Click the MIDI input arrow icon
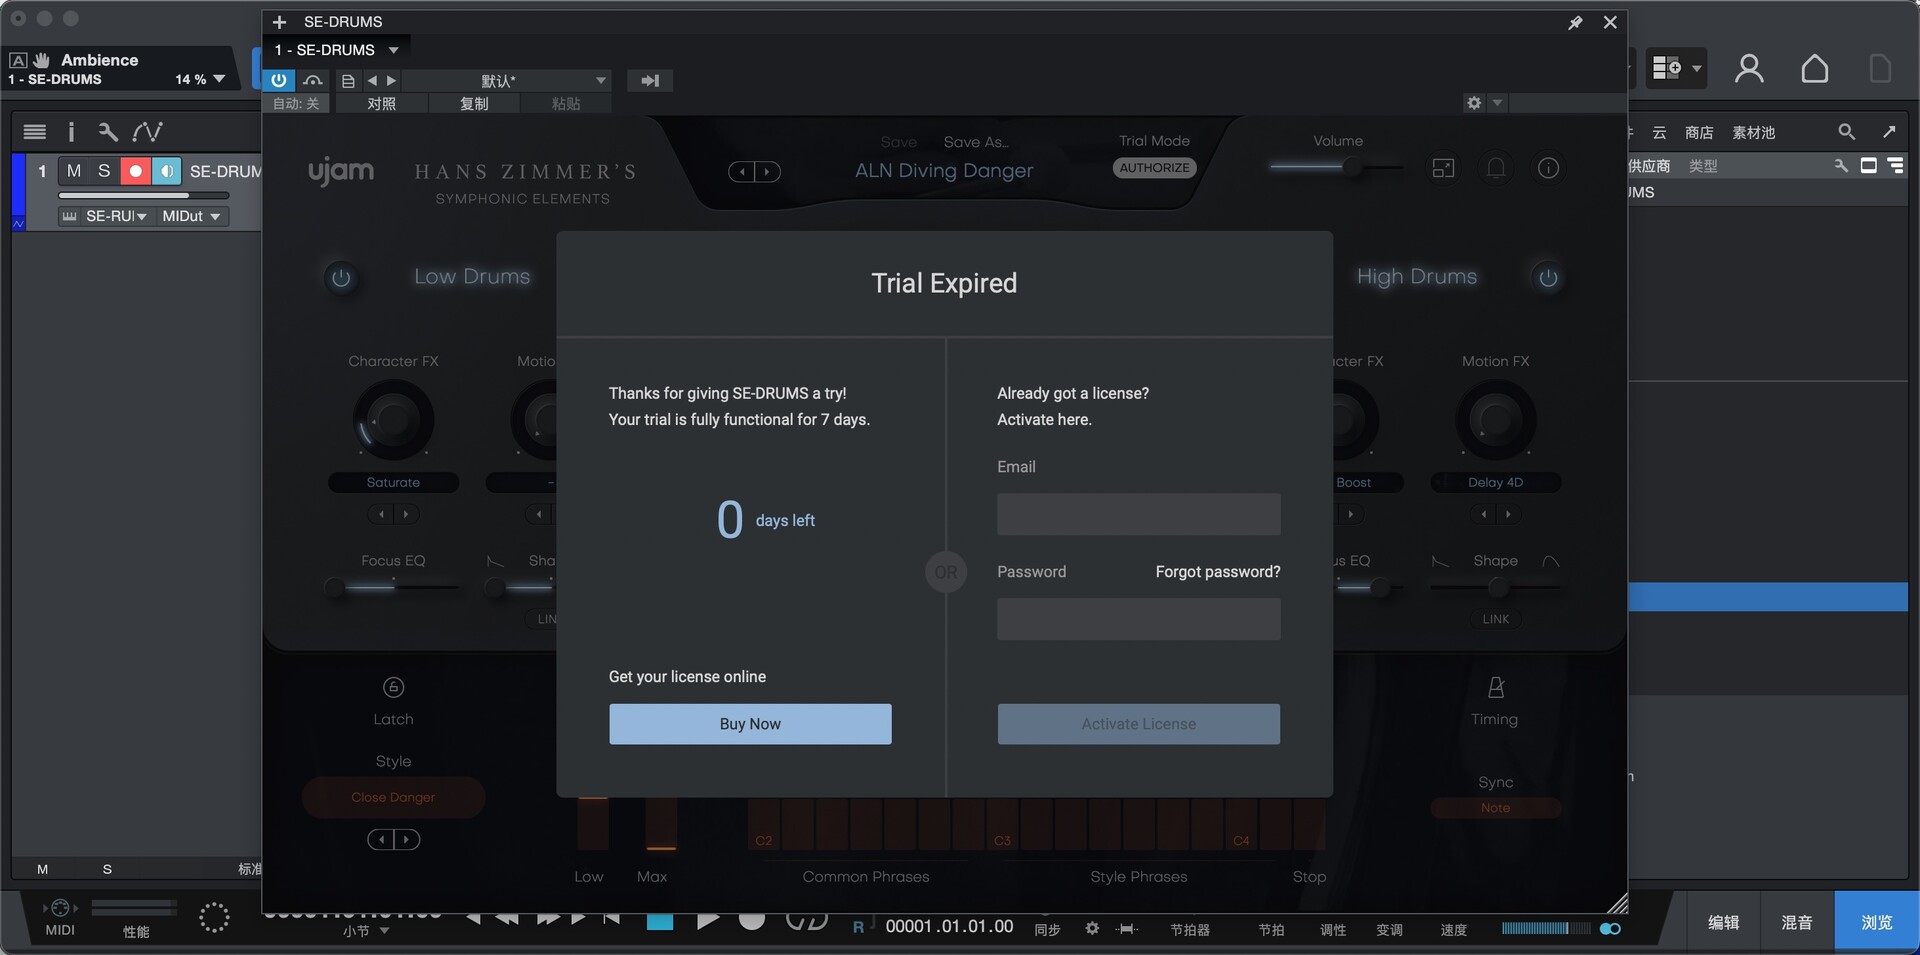The width and height of the screenshot is (1920, 955). tap(650, 81)
